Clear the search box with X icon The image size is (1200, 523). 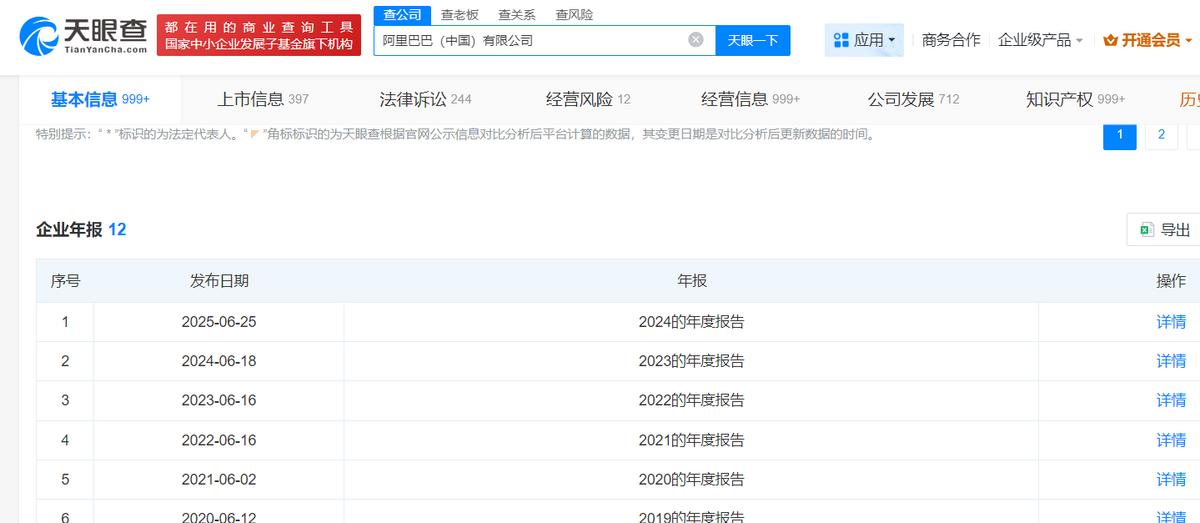click(x=696, y=40)
